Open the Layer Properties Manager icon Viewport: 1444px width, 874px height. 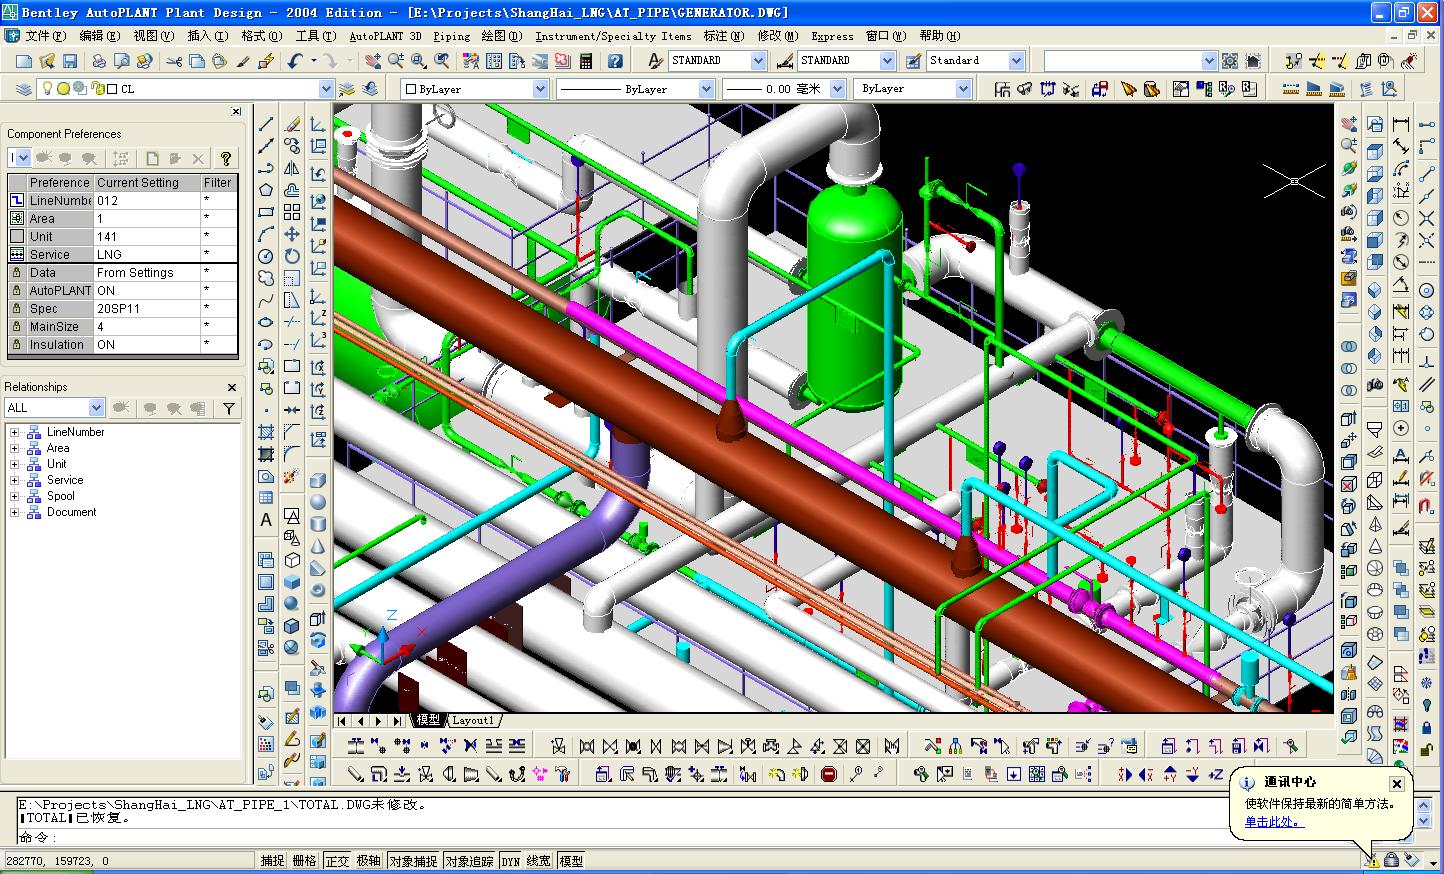24,89
